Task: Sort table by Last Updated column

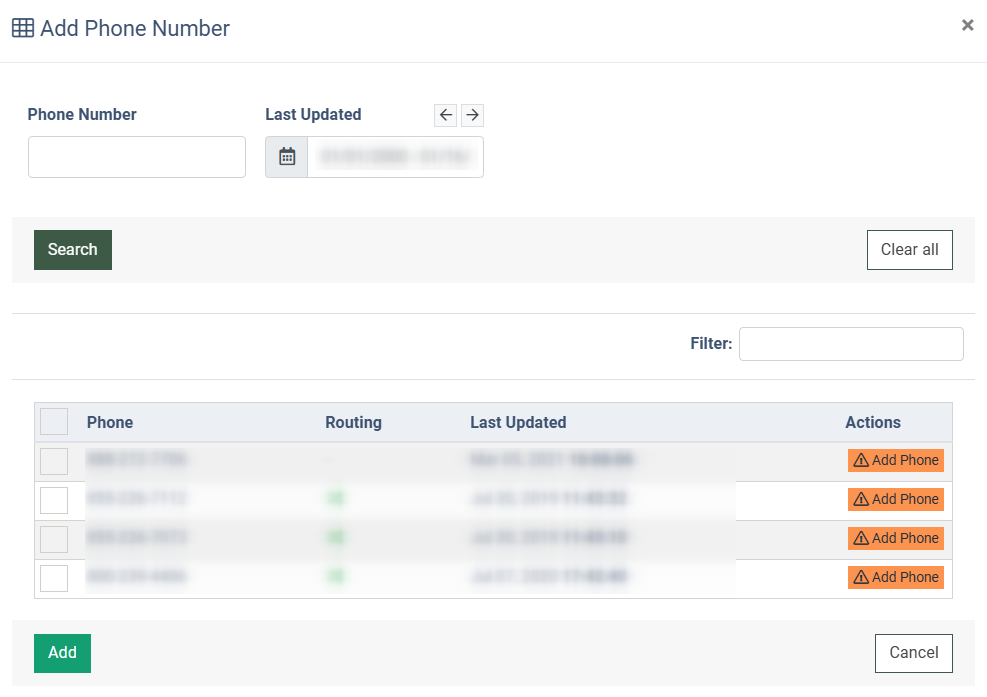Action: pyautogui.click(x=518, y=422)
